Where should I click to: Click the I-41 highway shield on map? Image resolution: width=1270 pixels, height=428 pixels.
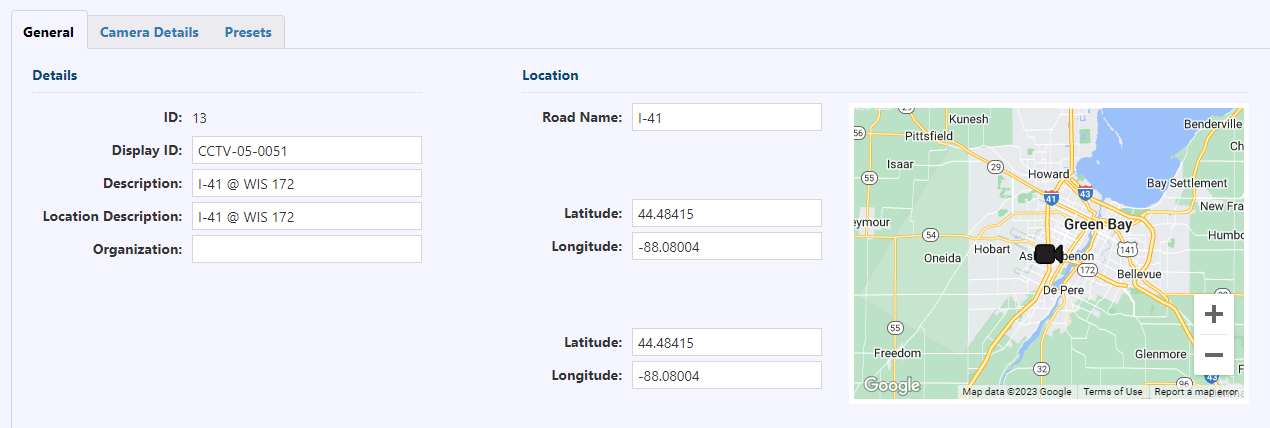coord(1050,199)
